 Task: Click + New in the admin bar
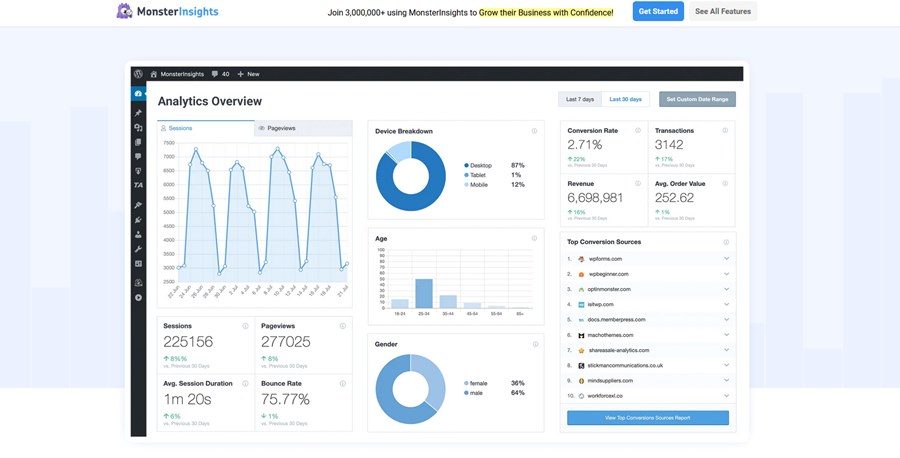[249, 74]
